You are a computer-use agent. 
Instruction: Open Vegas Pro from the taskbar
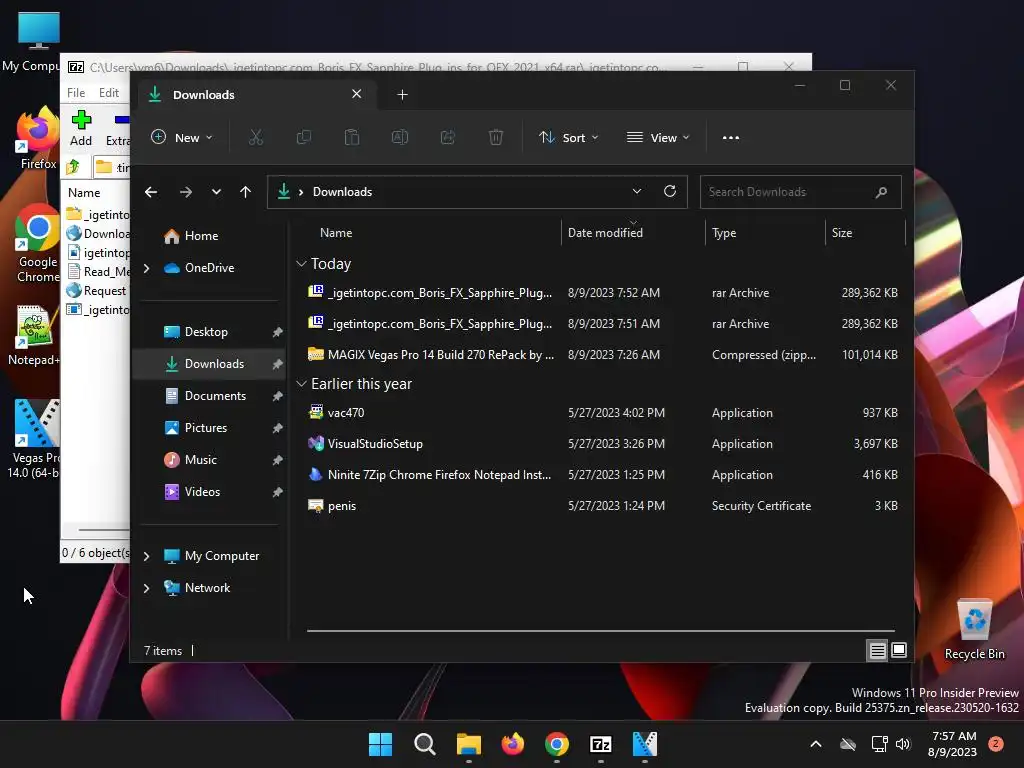click(645, 744)
